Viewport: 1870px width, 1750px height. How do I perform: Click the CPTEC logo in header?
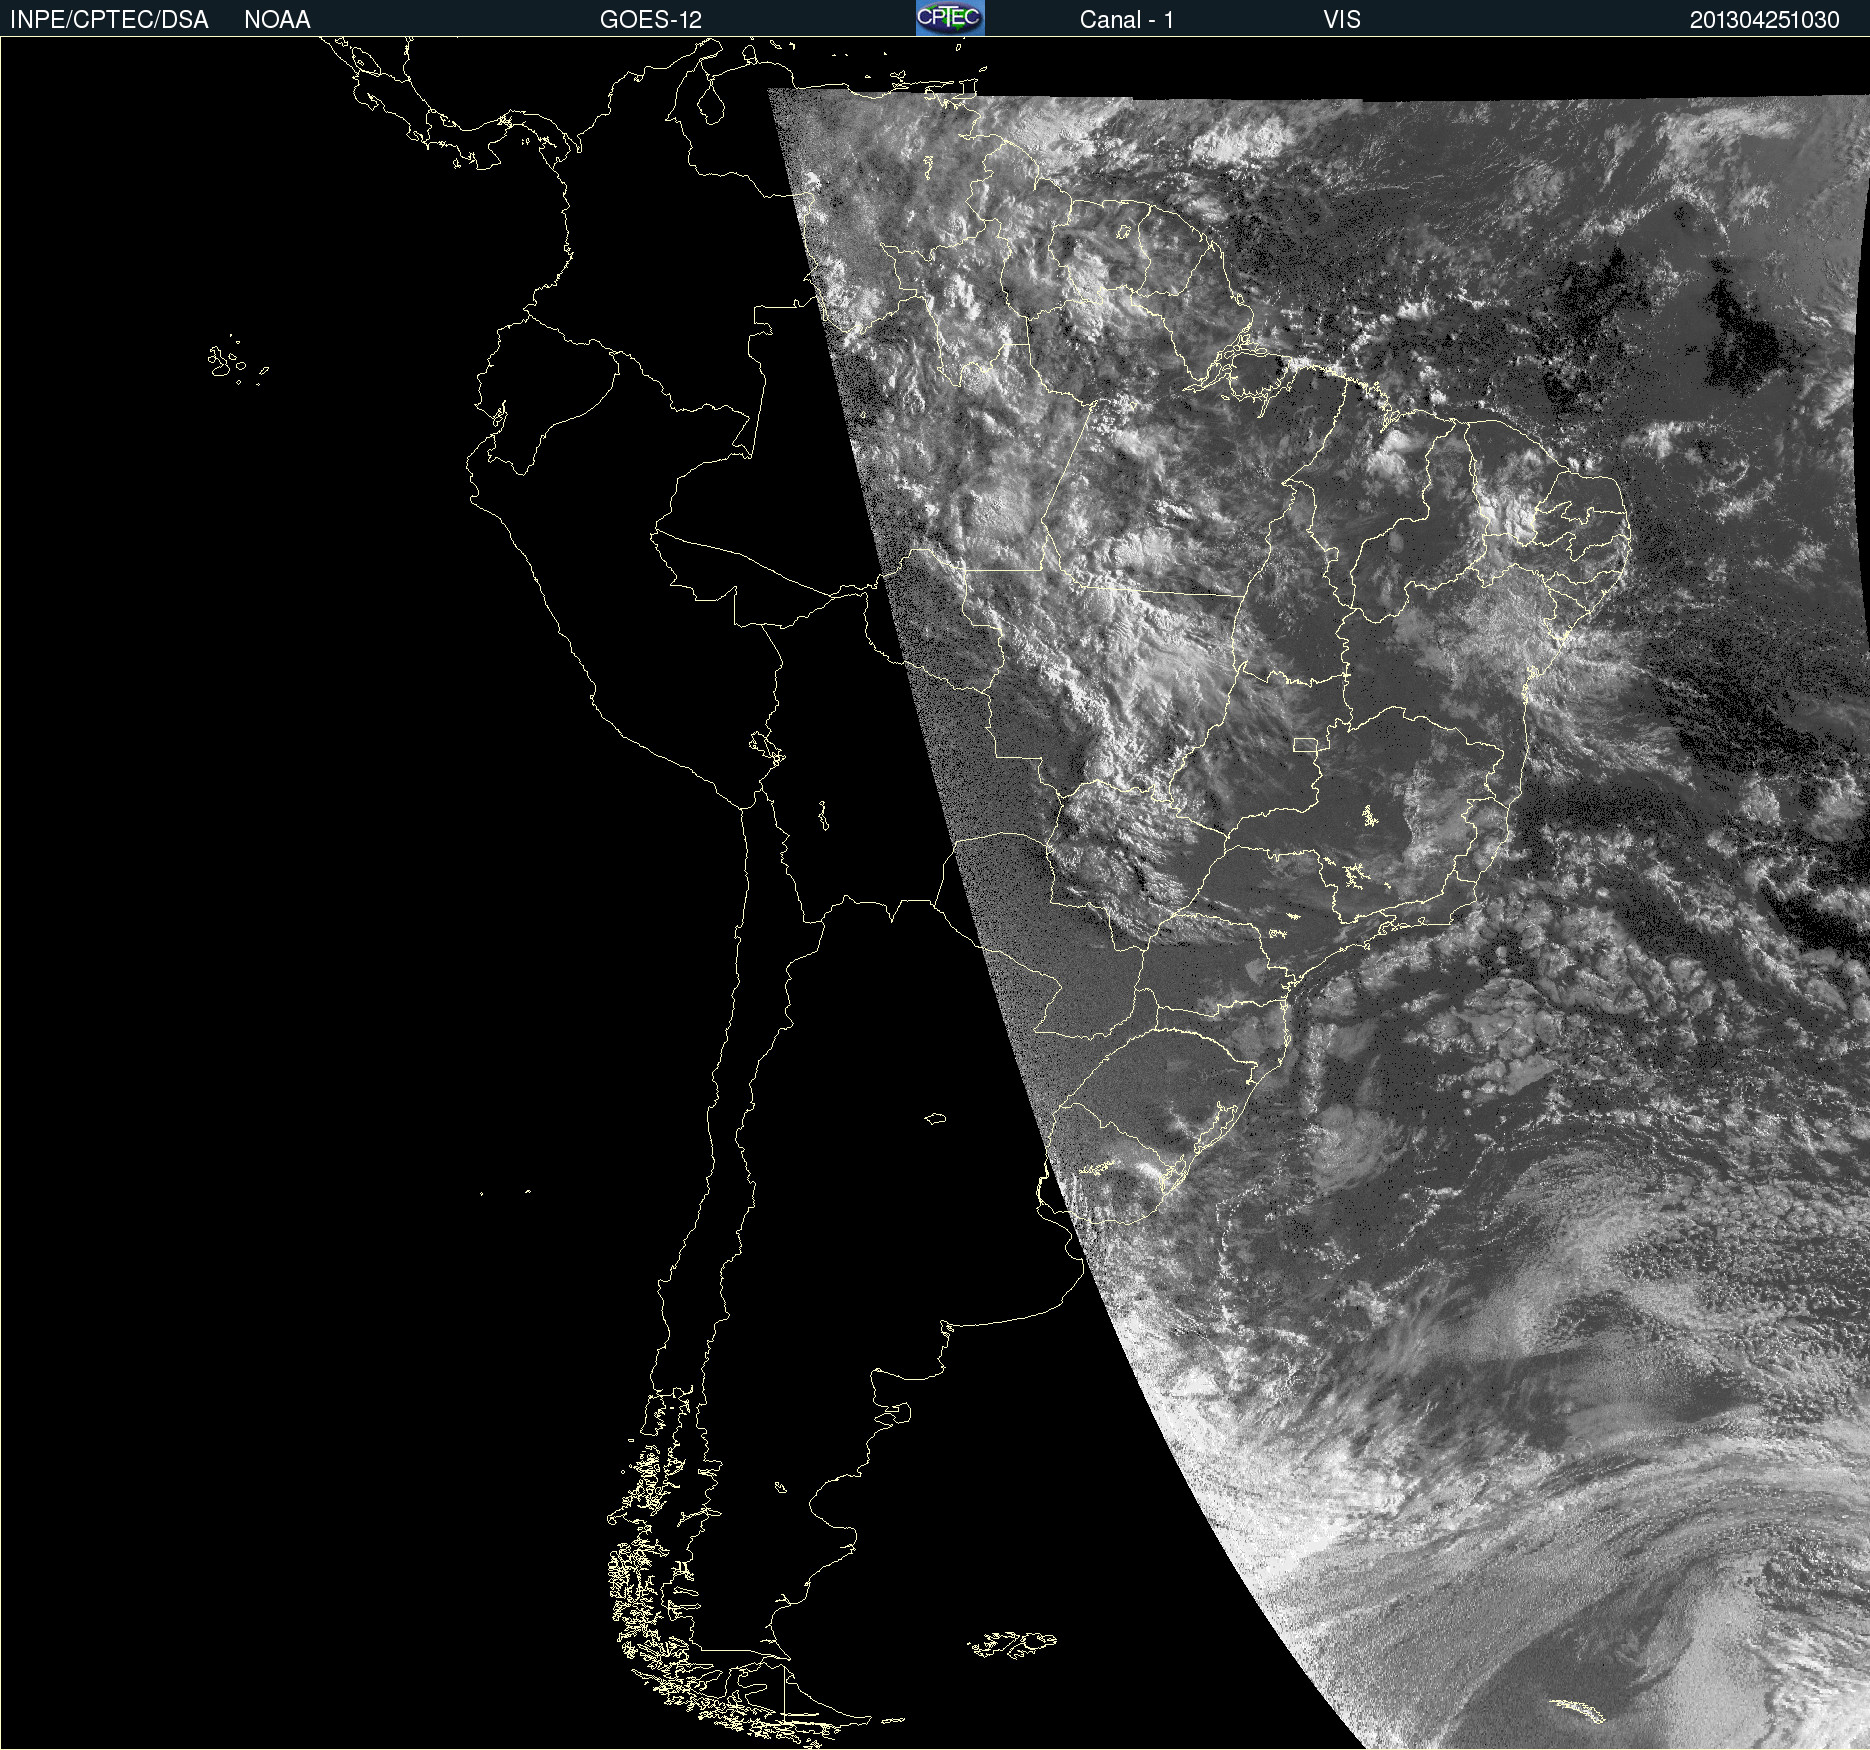[x=950, y=18]
